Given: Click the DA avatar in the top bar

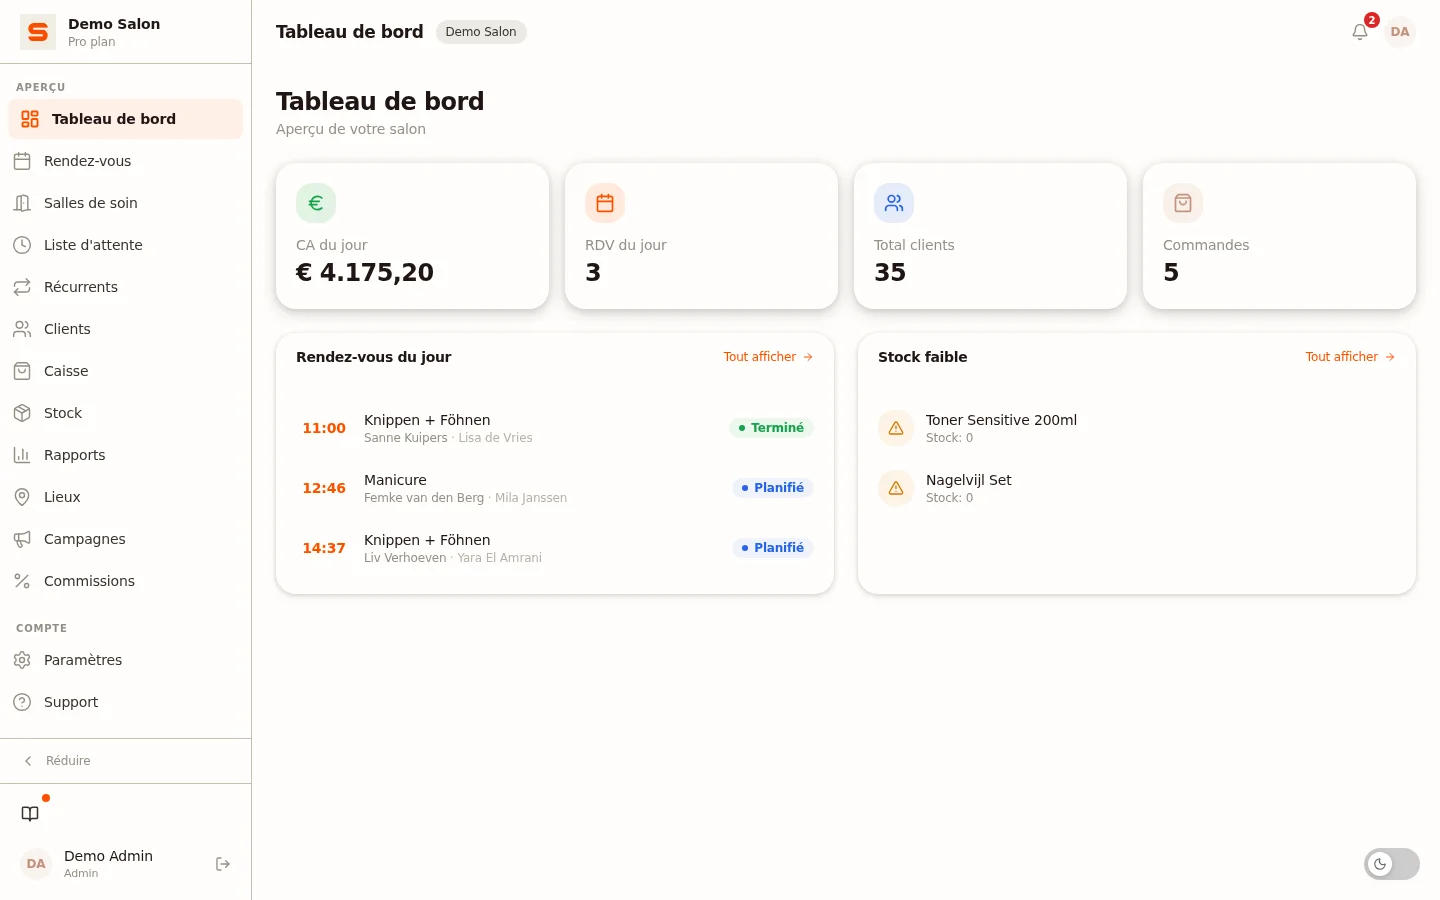Looking at the screenshot, I should coord(1400,32).
